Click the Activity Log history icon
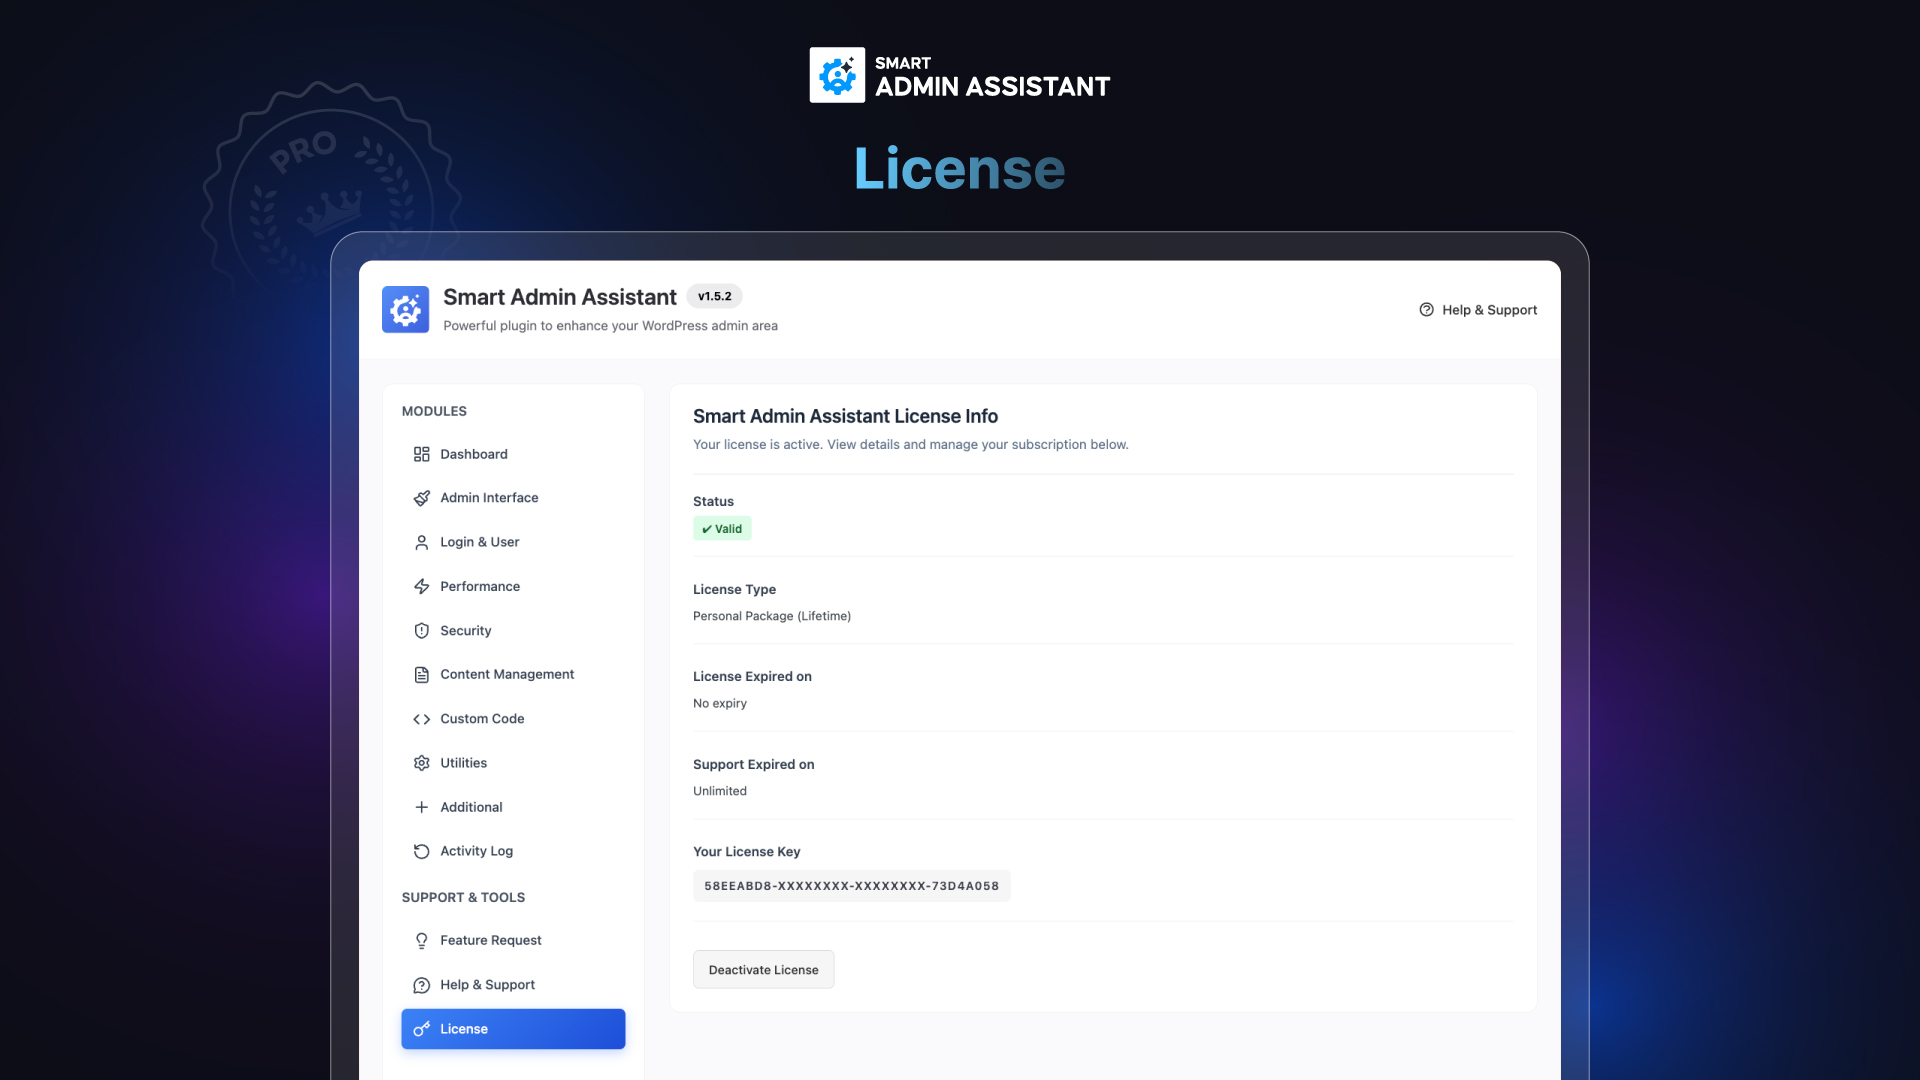1920x1080 pixels. [x=421, y=851]
